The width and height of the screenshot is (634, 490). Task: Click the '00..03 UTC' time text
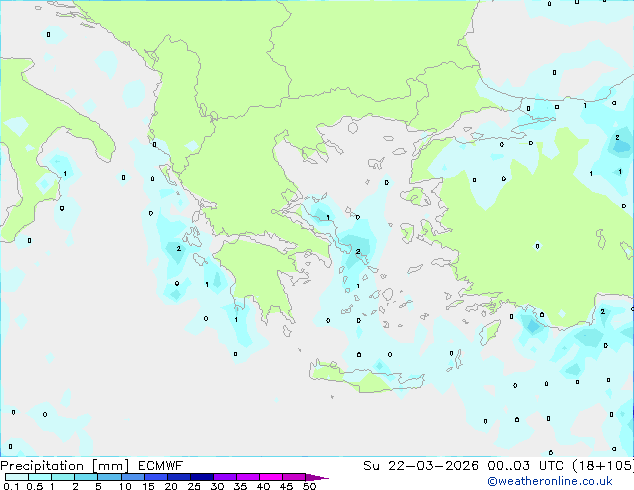pos(525,466)
